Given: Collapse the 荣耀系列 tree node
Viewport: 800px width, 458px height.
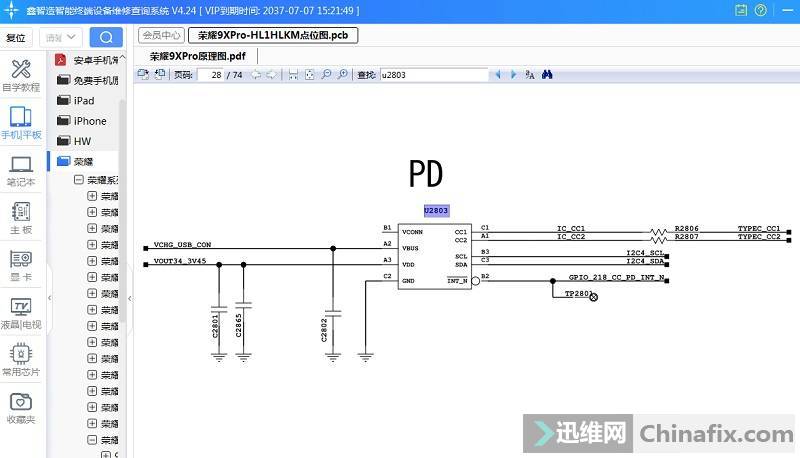Looking at the screenshot, I should coord(79,181).
